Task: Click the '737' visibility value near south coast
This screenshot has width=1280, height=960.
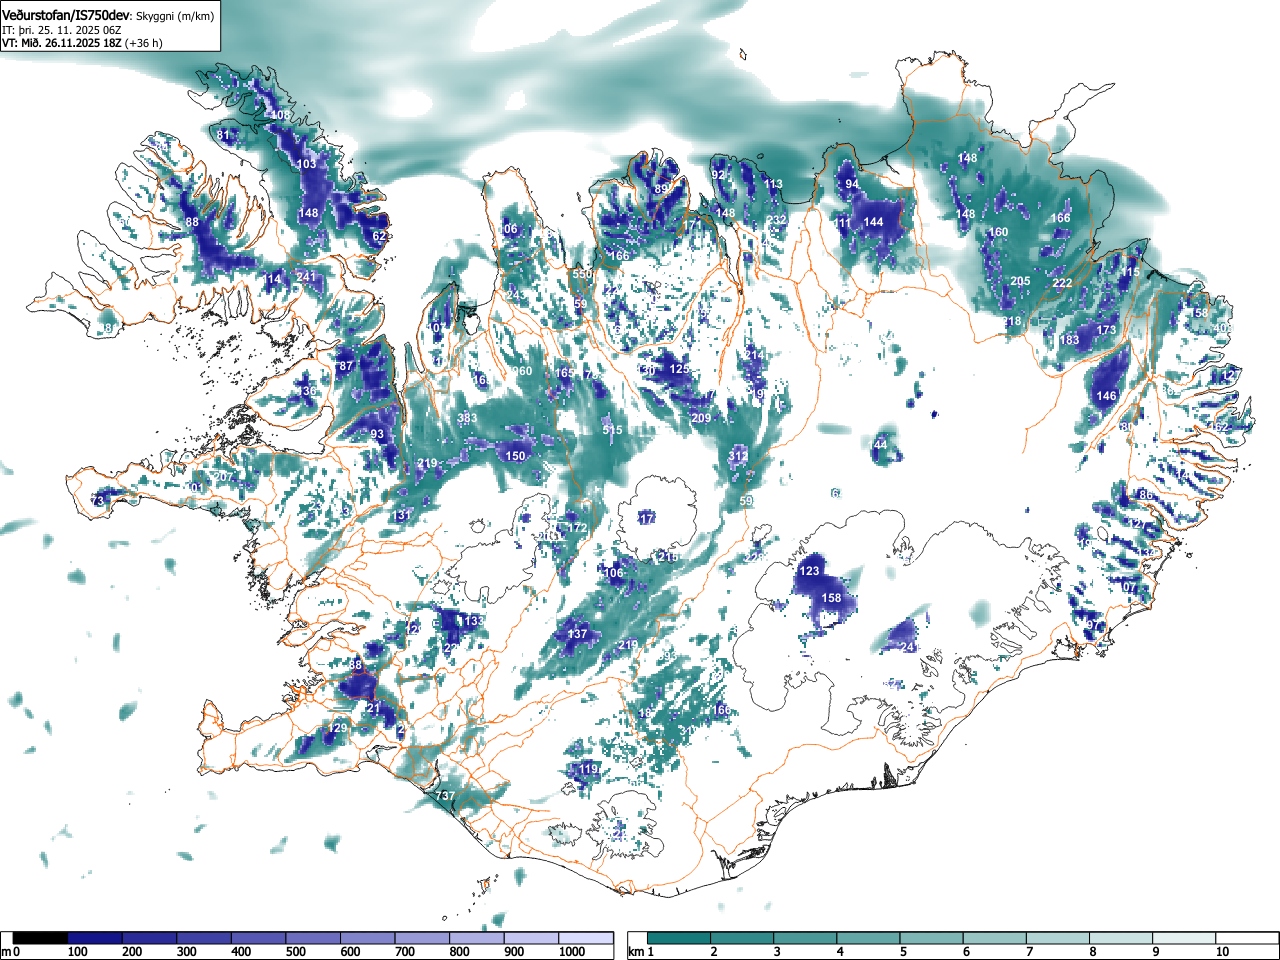Action: [x=446, y=796]
